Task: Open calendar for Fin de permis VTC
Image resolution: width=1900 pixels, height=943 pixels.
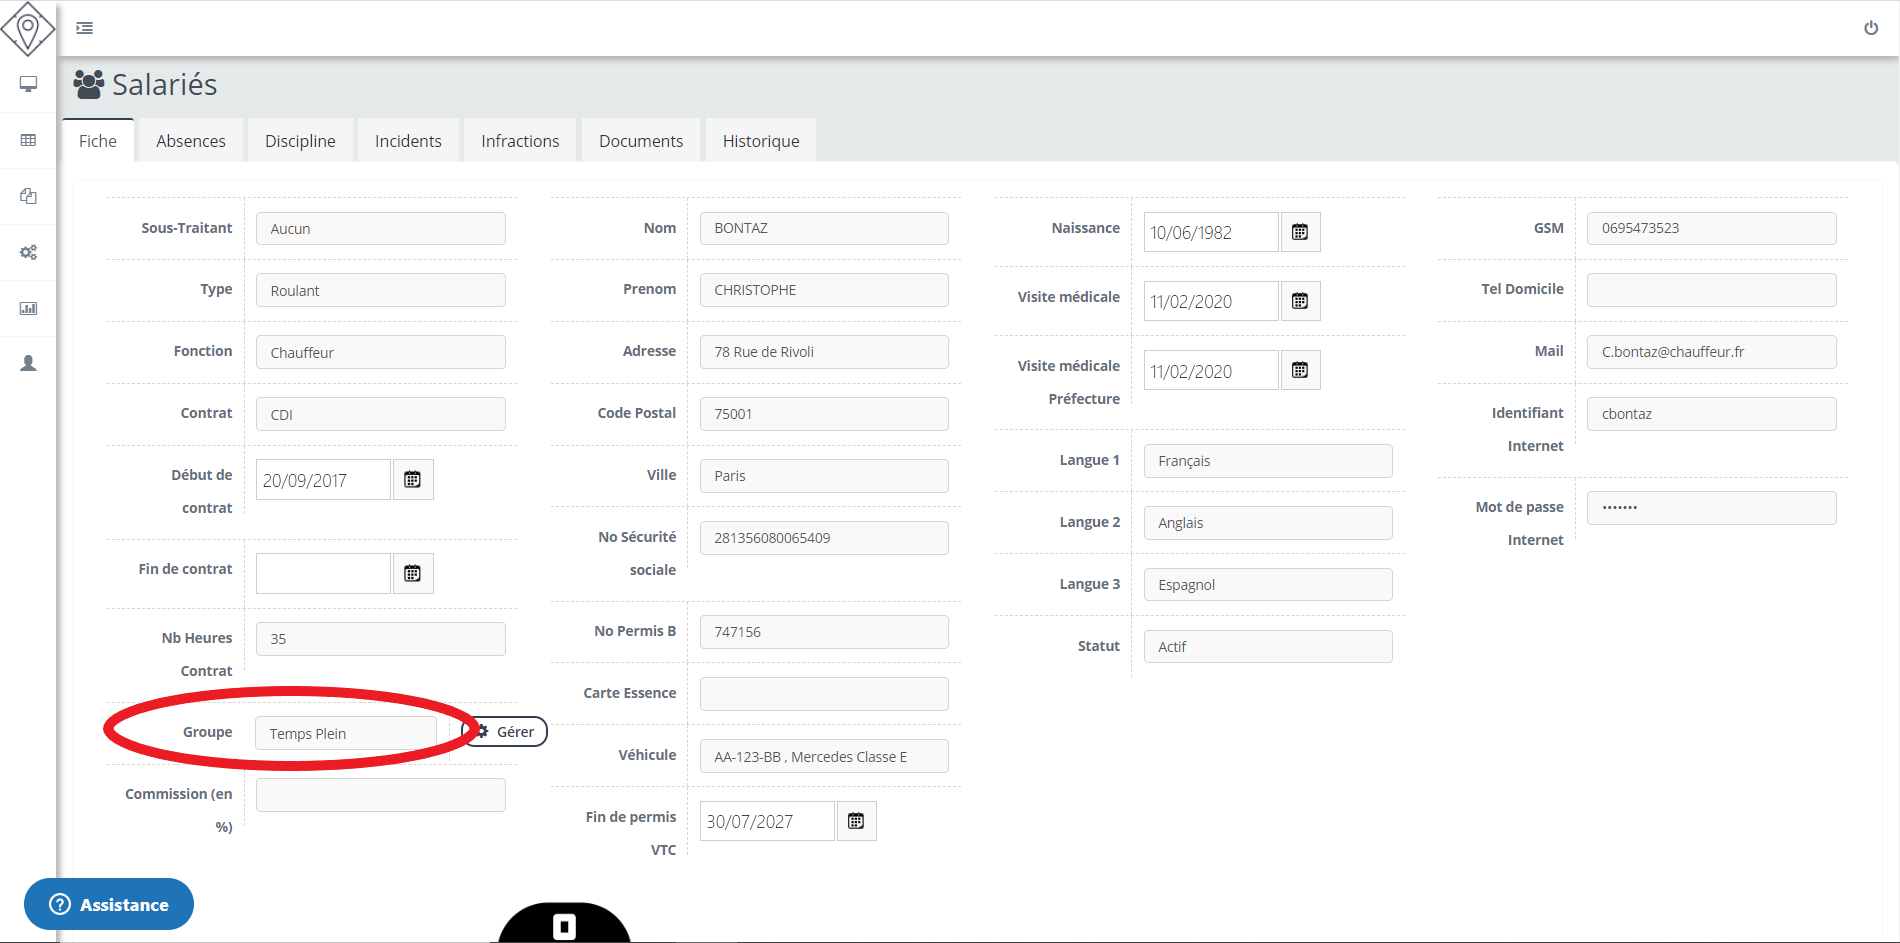Action: tap(856, 821)
